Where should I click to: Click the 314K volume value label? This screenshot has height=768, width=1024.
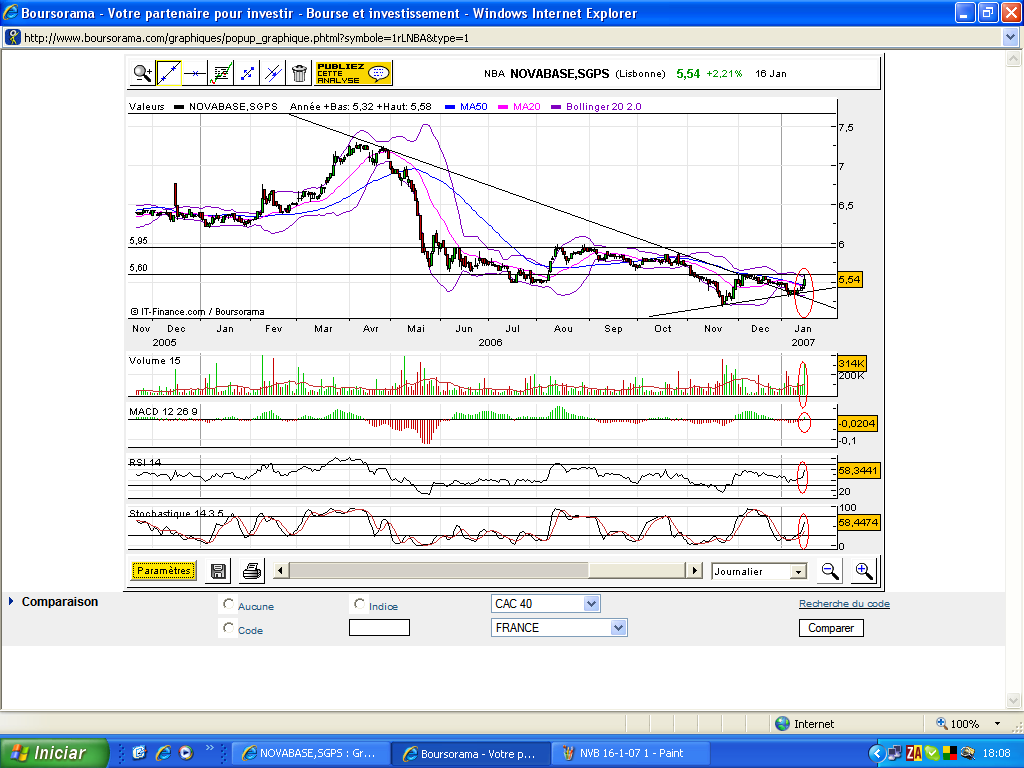pyautogui.click(x=852, y=363)
